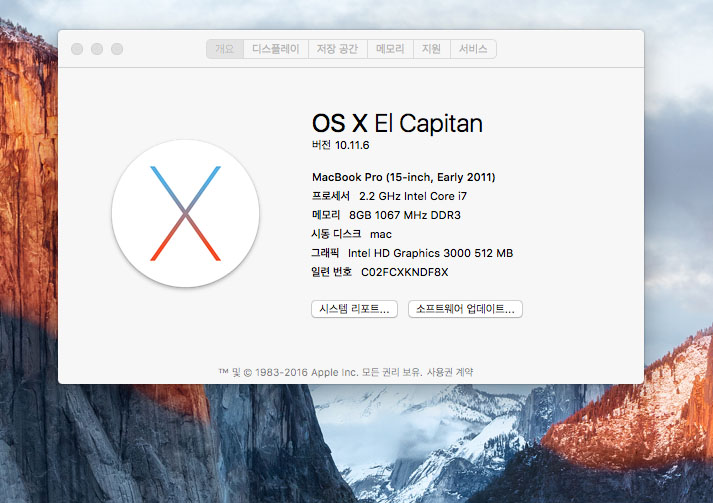Open the 시스템 리포트 button
Screen dimensions: 713x503
click(354, 309)
